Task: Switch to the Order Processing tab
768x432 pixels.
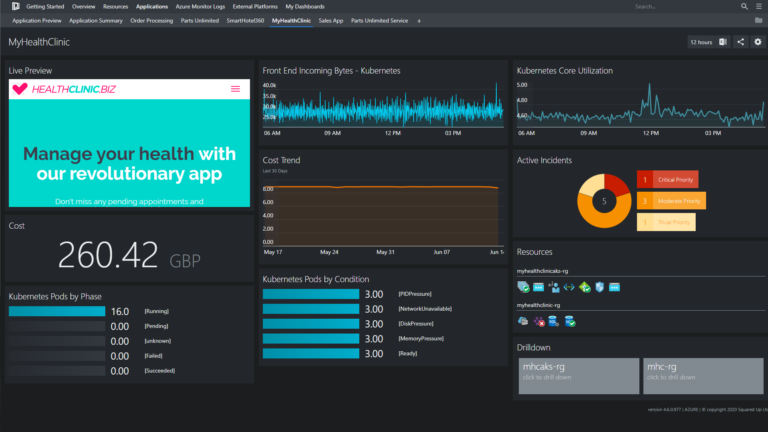Action: tap(152, 21)
